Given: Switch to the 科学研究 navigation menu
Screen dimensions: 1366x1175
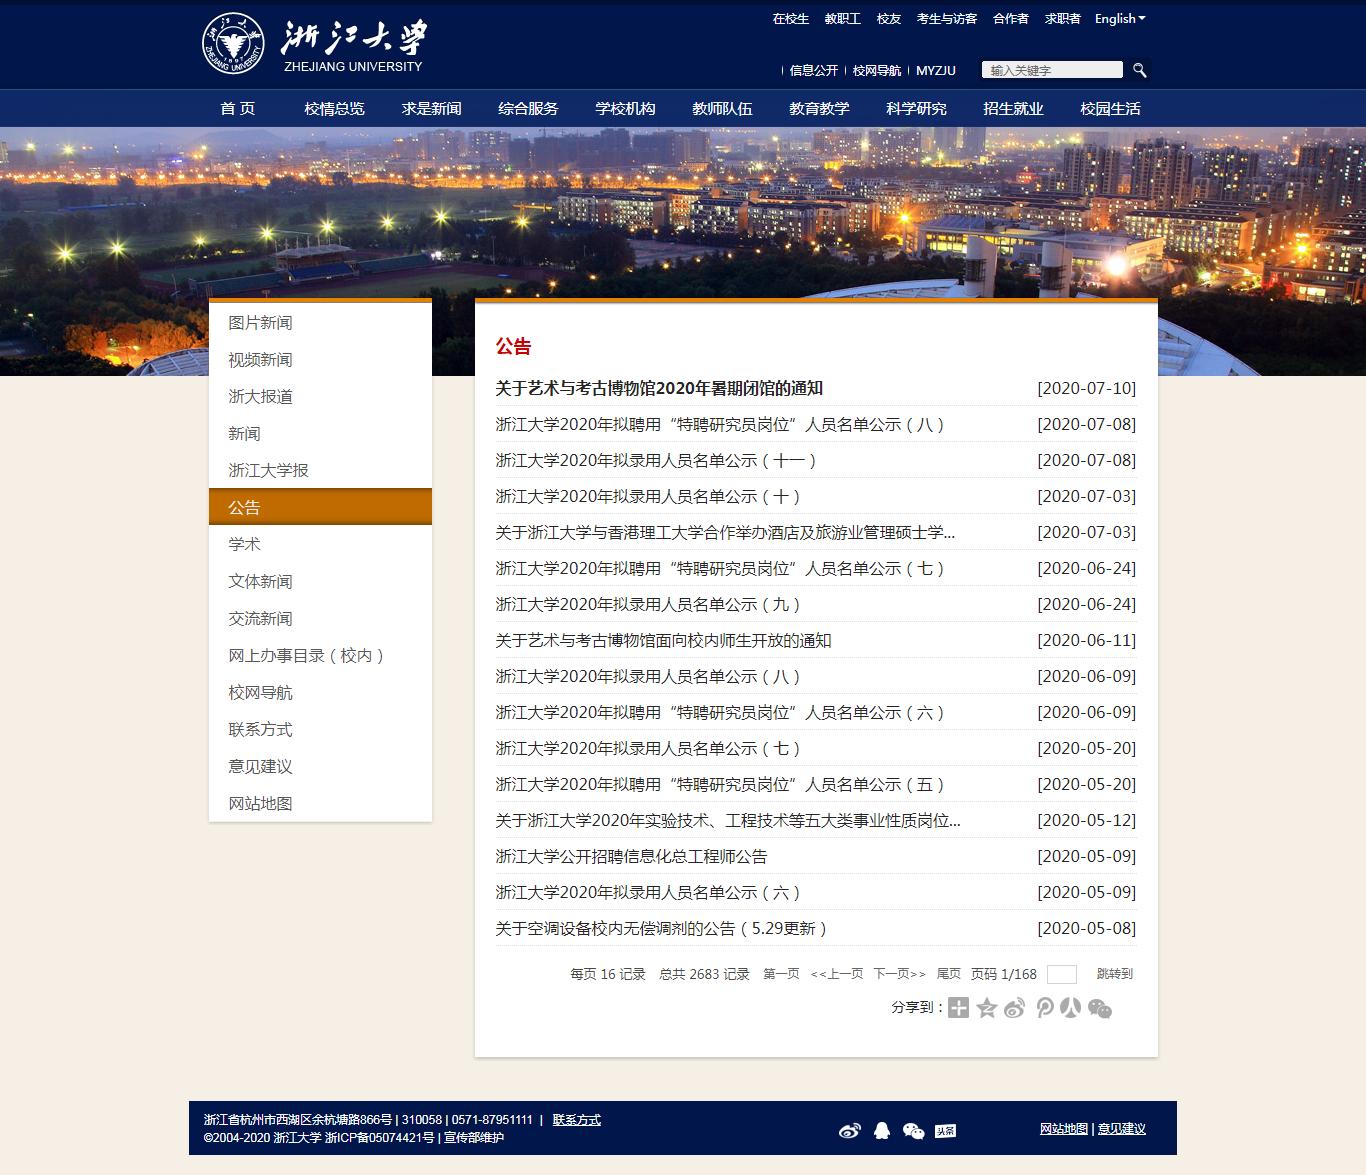Looking at the screenshot, I should tap(916, 108).
